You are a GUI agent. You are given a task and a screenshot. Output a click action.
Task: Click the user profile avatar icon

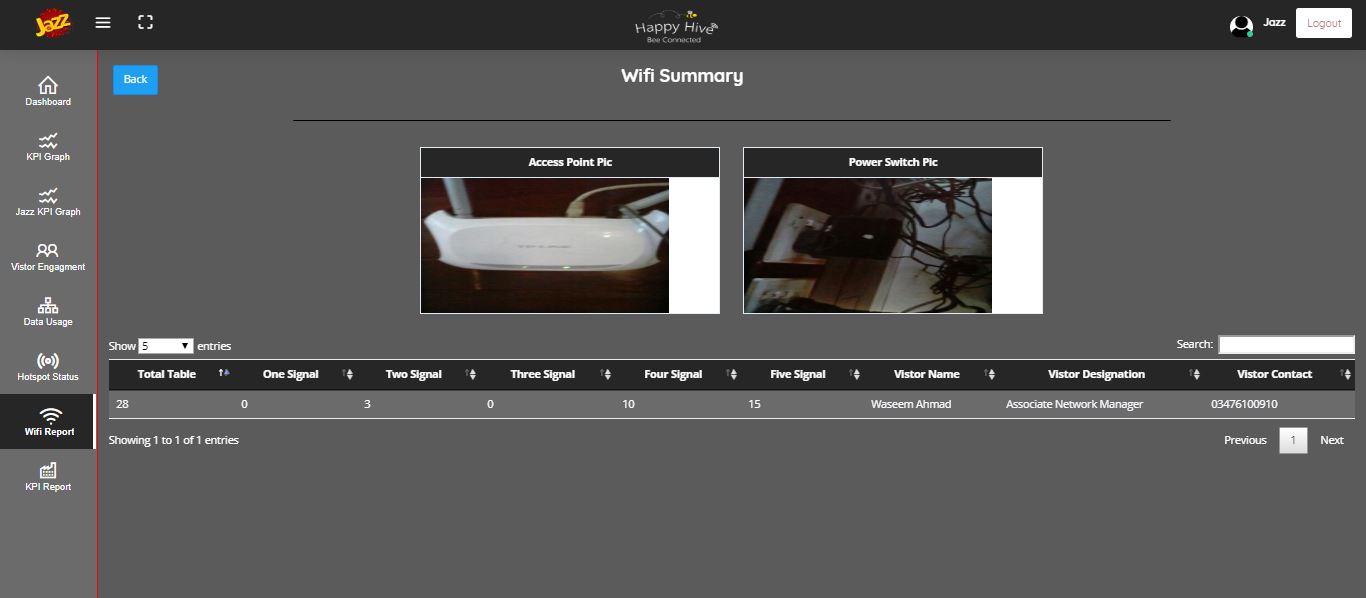[1241, 26]
